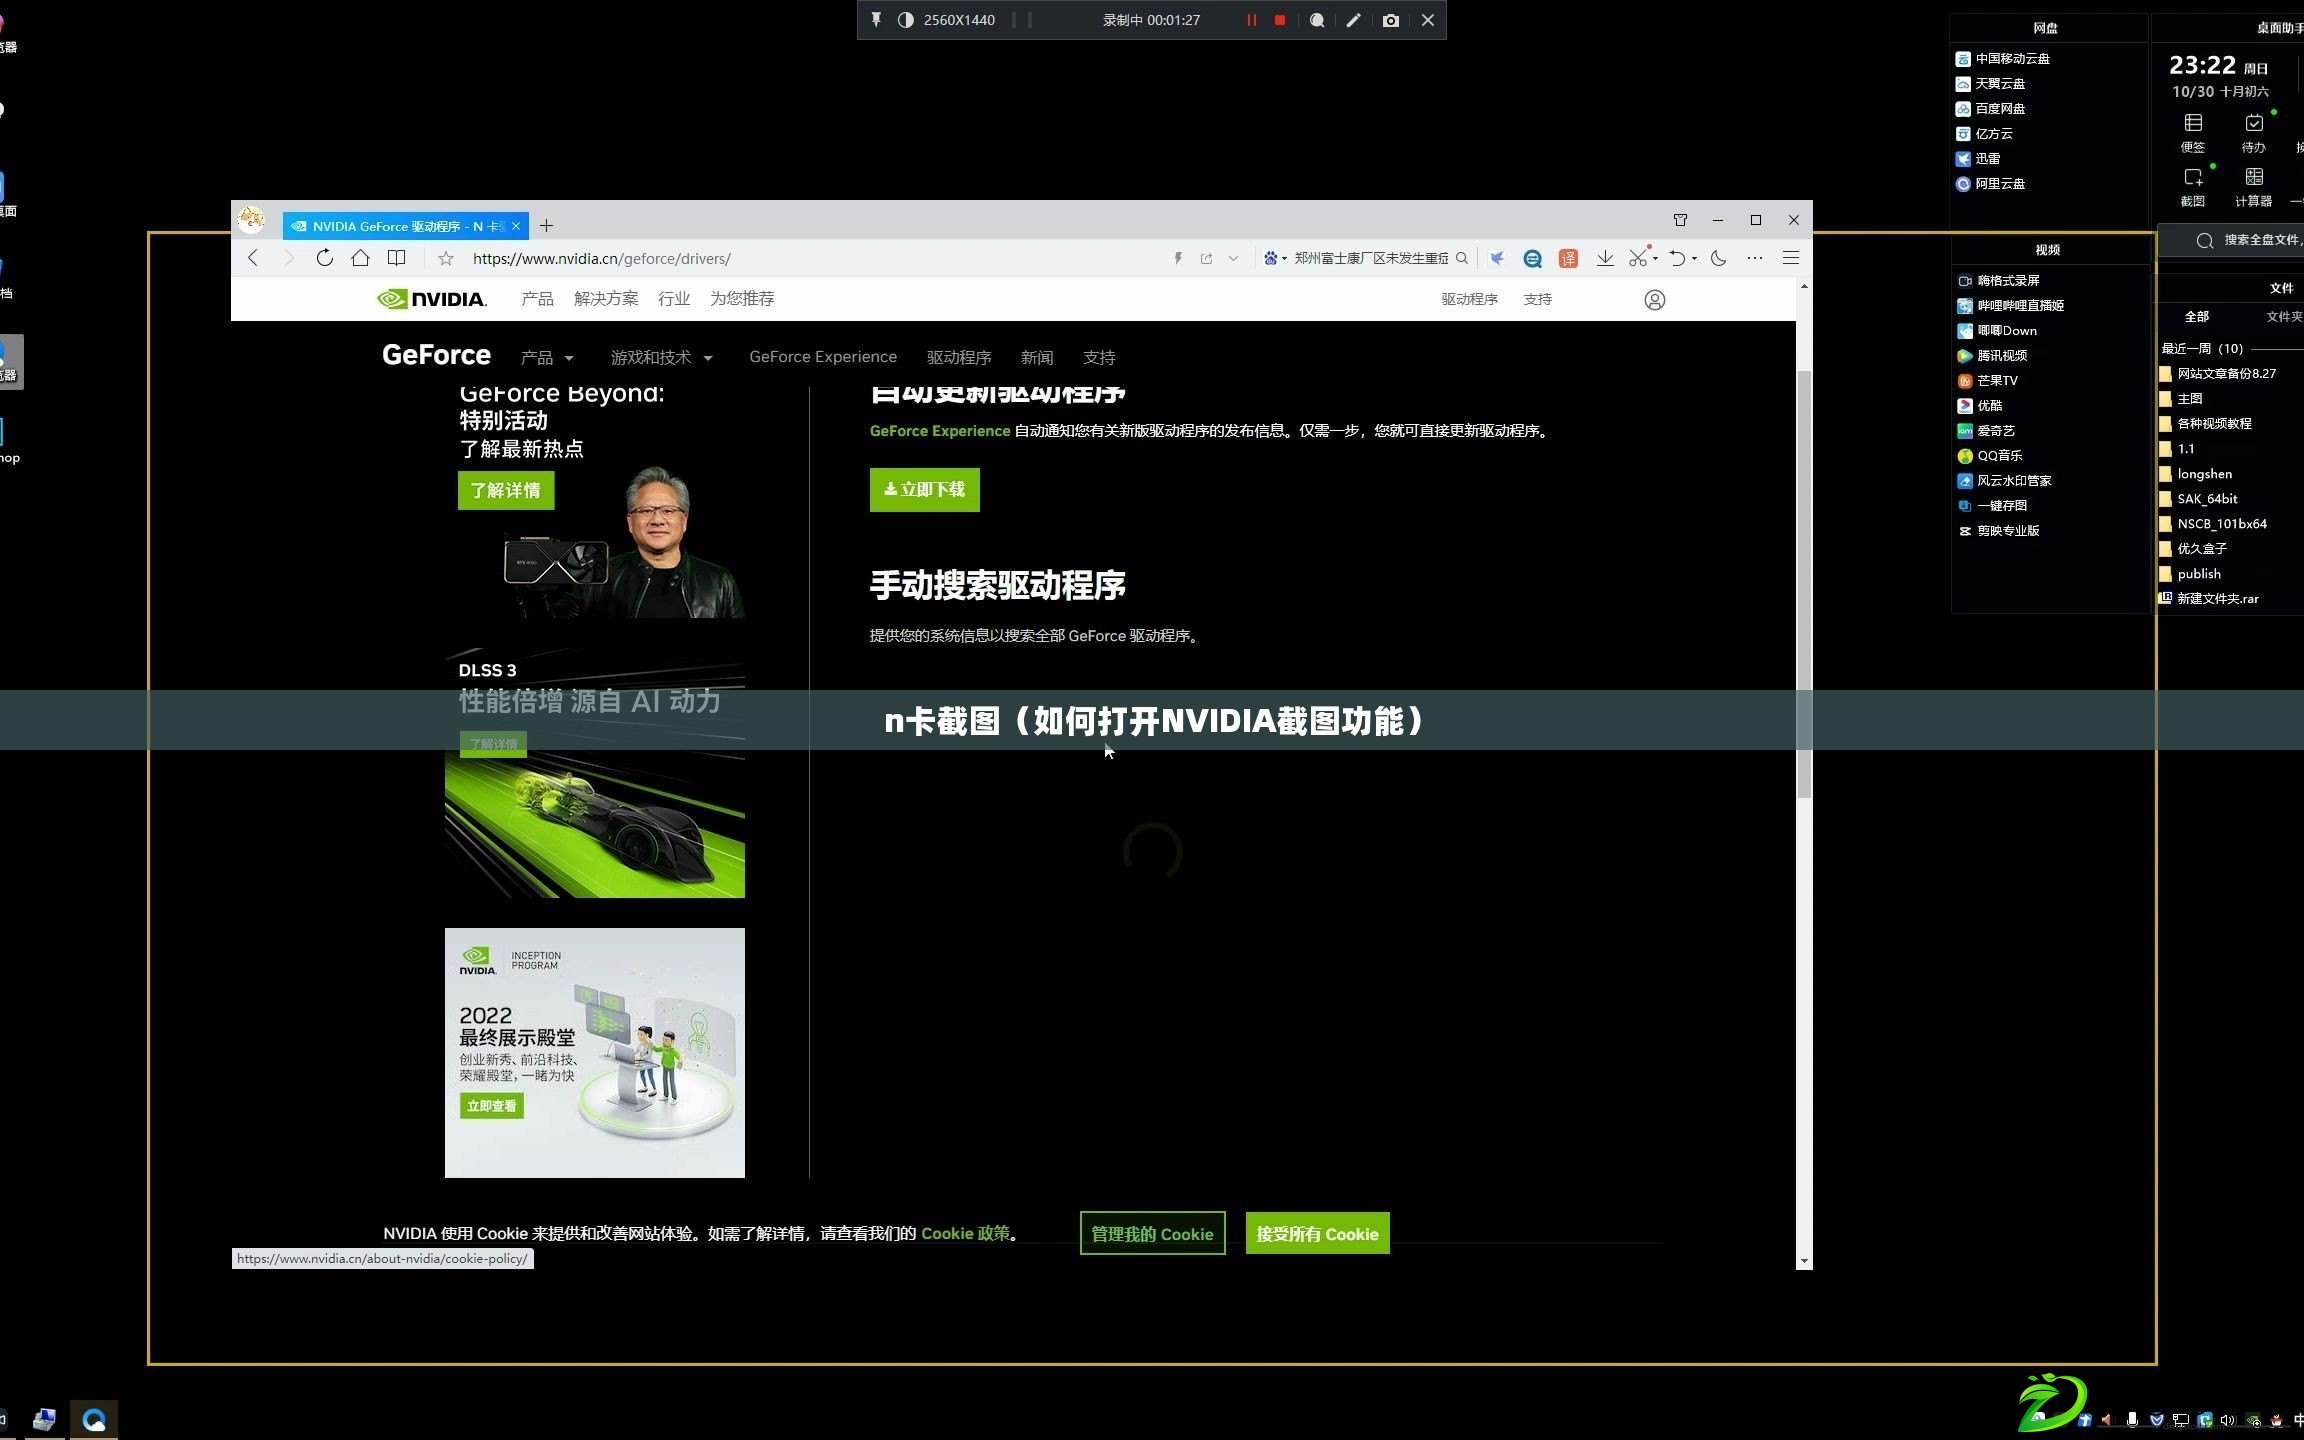Close the NVIDIA GeForce driver tab
Viewport: 2304px width, 1440px height.
[x=516, y=226]
